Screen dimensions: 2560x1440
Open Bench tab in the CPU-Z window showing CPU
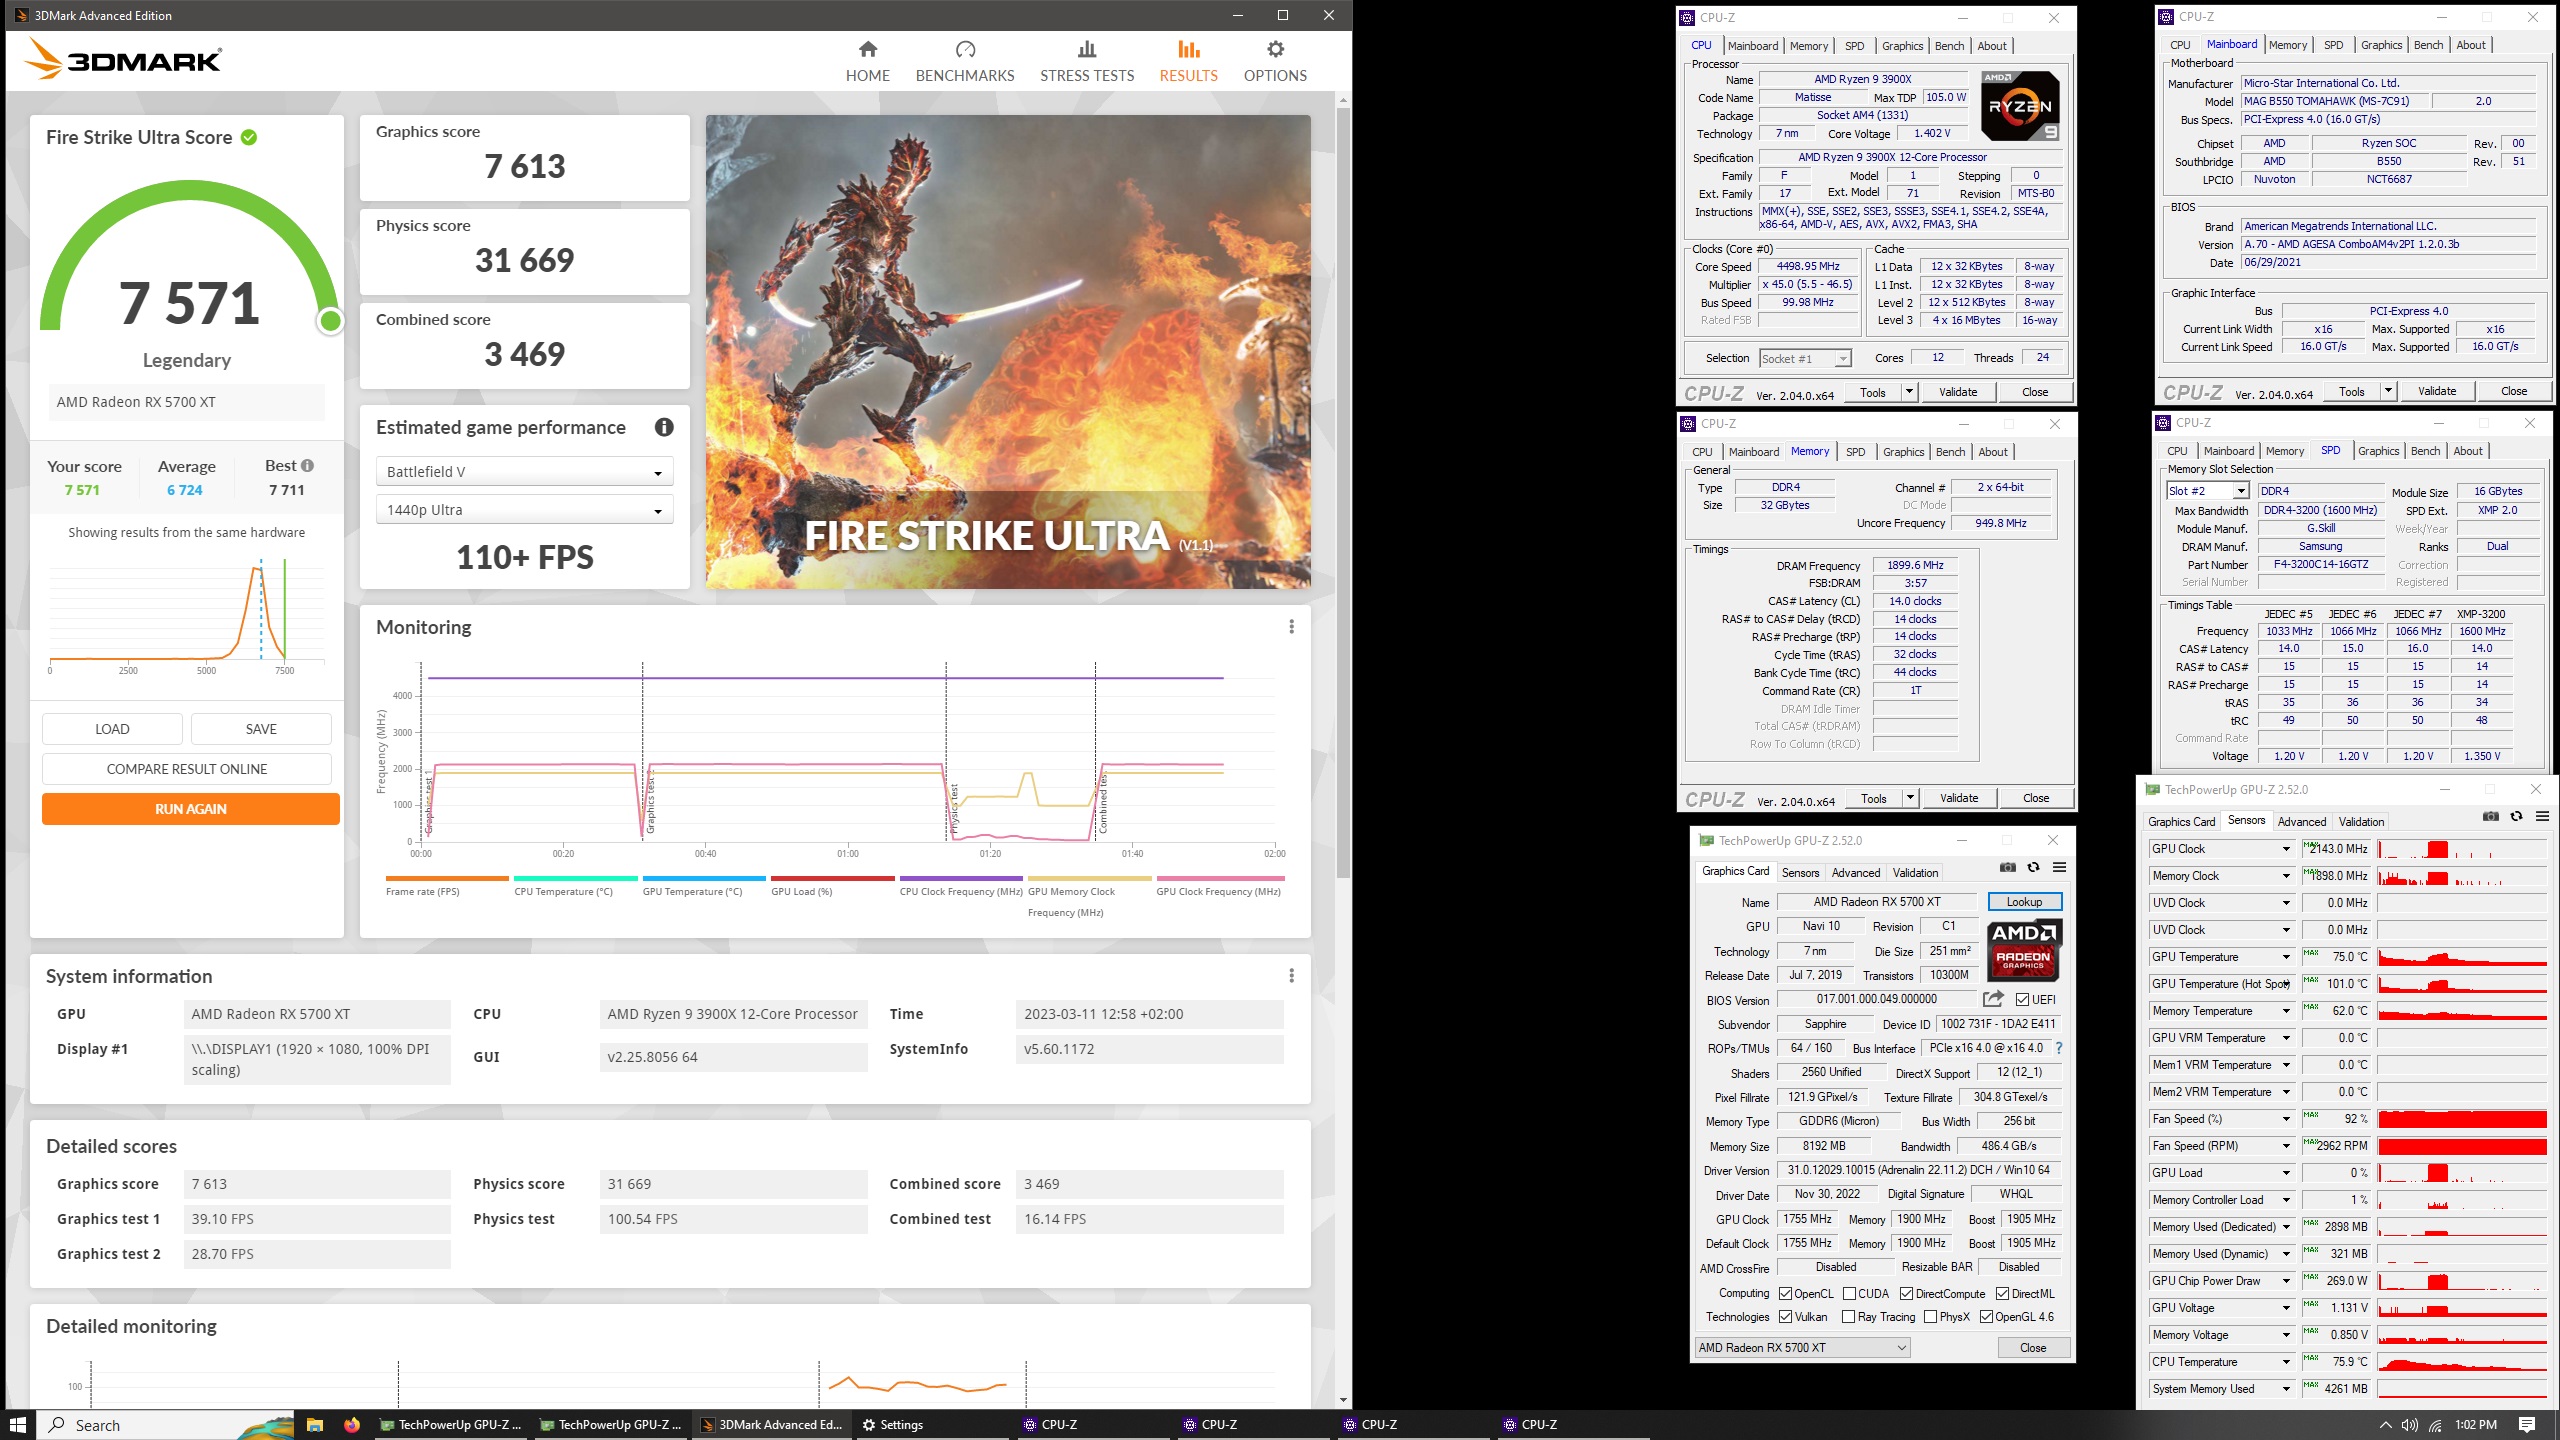tap(1949, 46)
